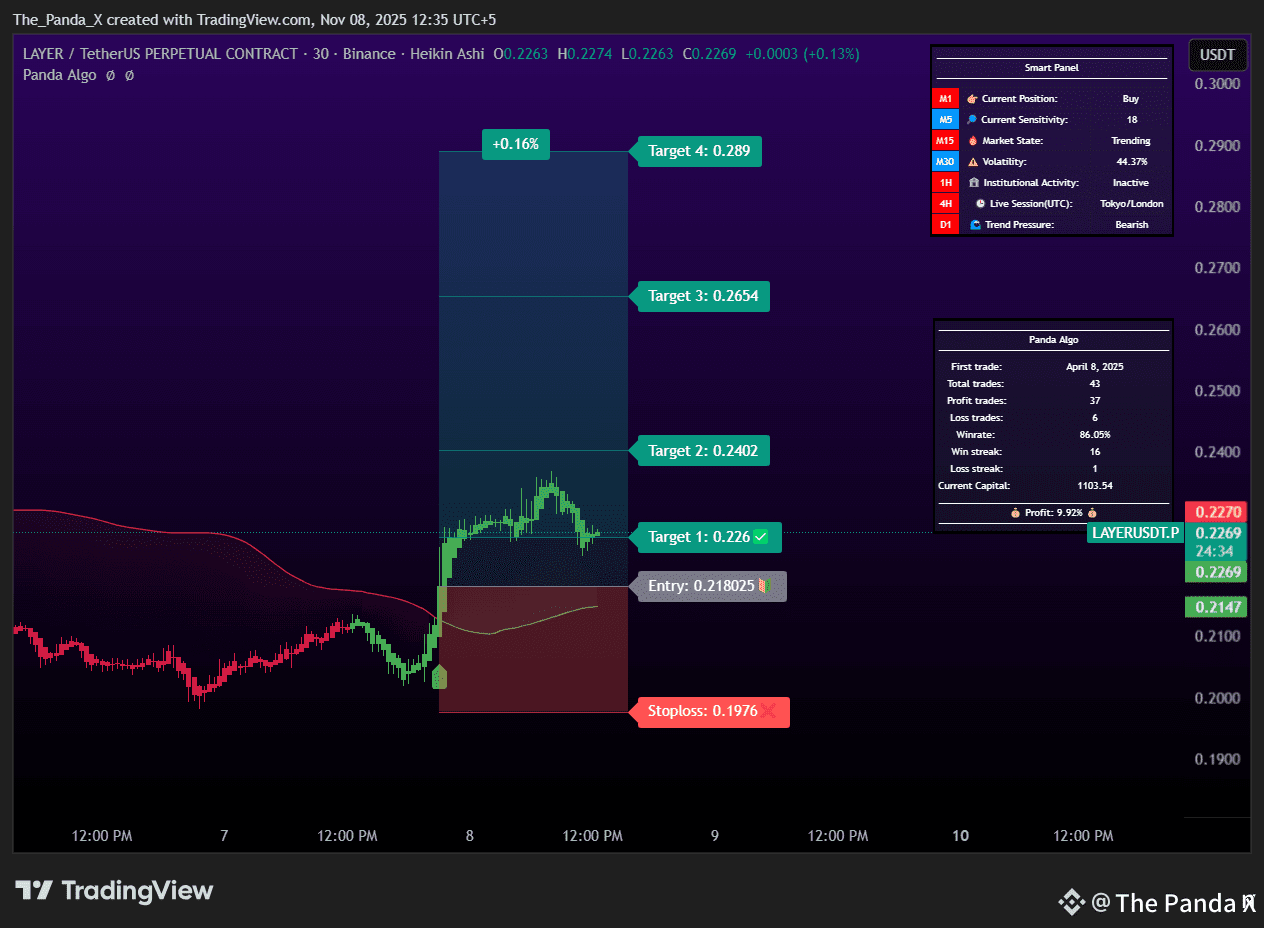The width and height of the screenshot is (1264, 928).
Task: Click the wave icon beside Trend Pressure
Action: pyautogui.click(x=976, y=225)
